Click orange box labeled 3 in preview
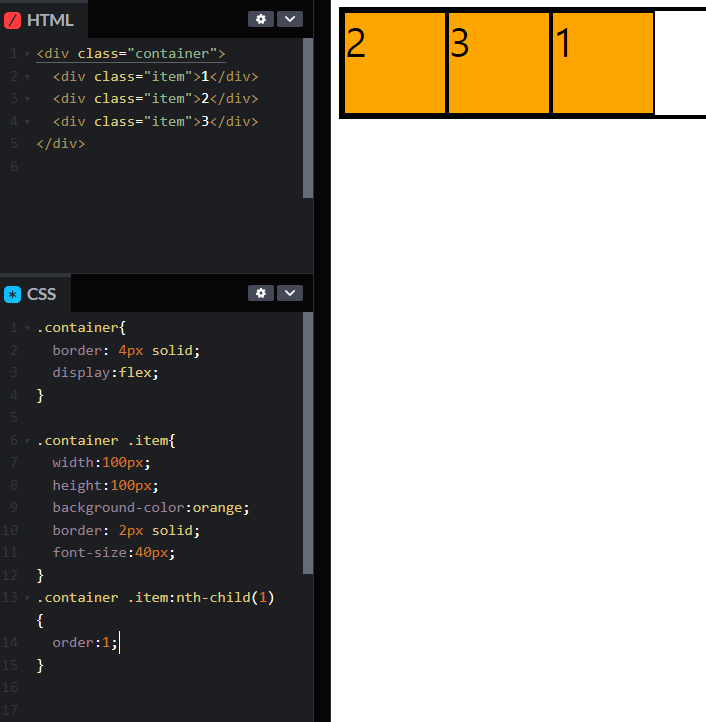The width and height of the screenshot is (706, 722). pyautogui.click(x=499, y=63)
